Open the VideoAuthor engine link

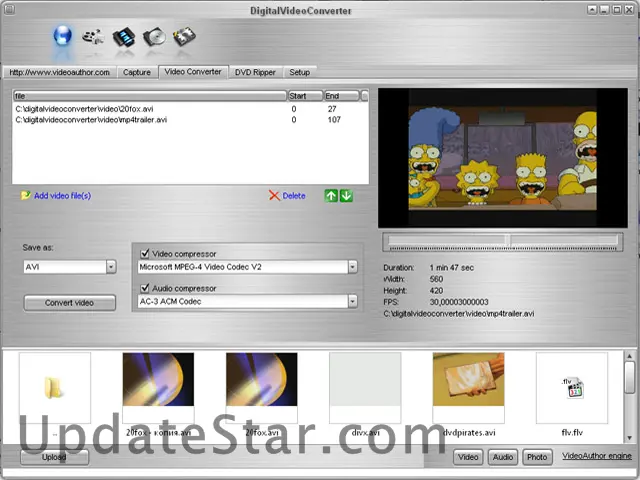click(x=597, y=456)
